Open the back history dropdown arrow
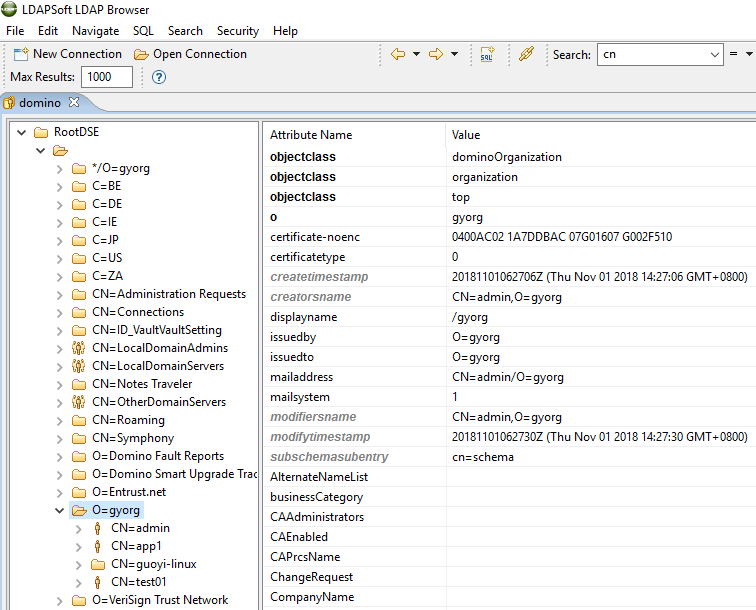The height and width of the screenshot is (610, 756). click(x=416, y=54)
